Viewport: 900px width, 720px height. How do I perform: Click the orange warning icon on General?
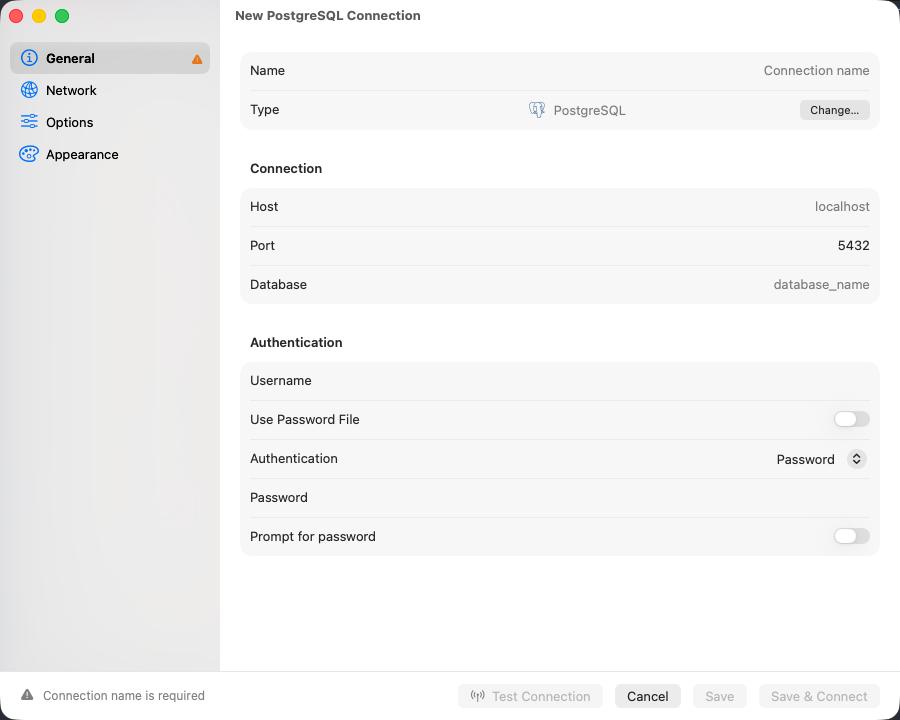tap(197, 59)
